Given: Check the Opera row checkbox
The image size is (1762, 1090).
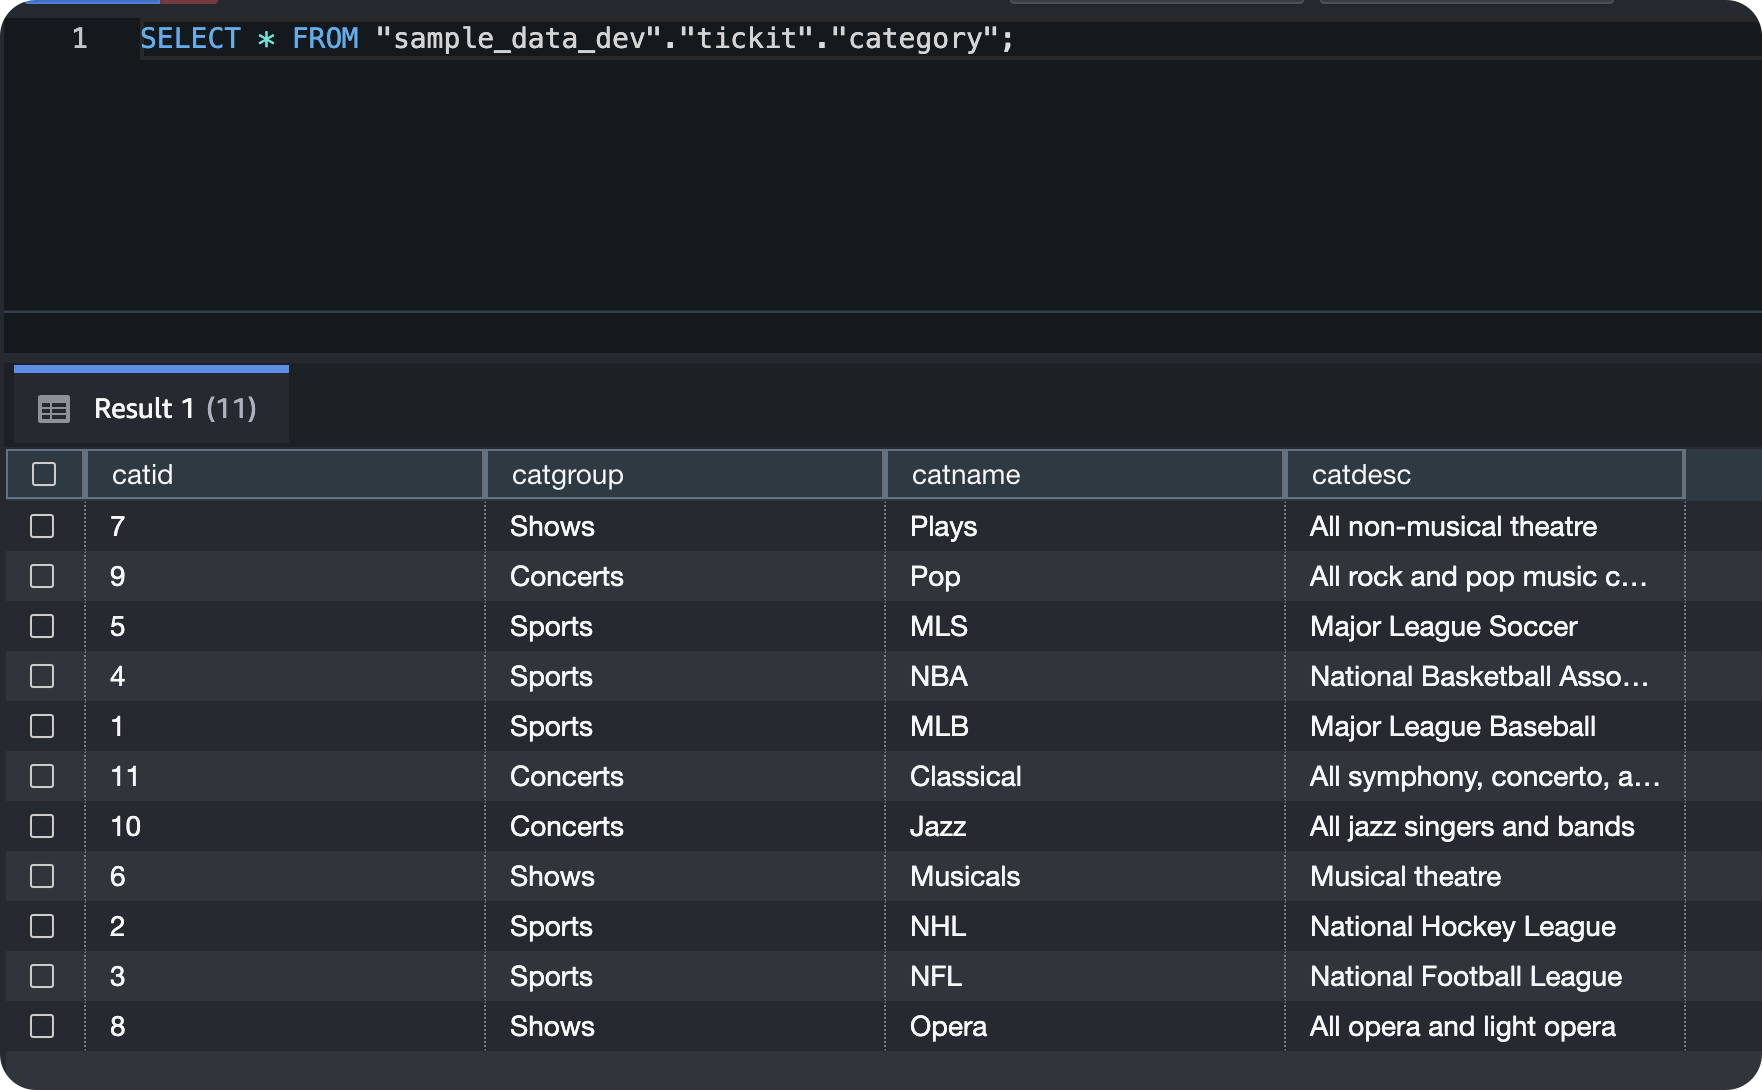Looking at the screenshot, I should click(42, 1026).
